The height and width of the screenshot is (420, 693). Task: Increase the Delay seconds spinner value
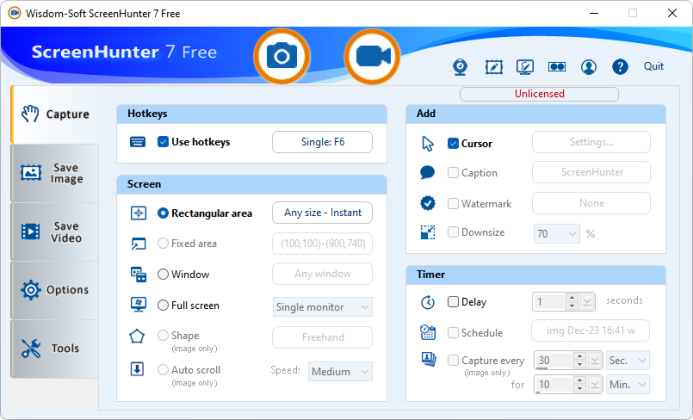pyautogui.click(x=572, y=298)
